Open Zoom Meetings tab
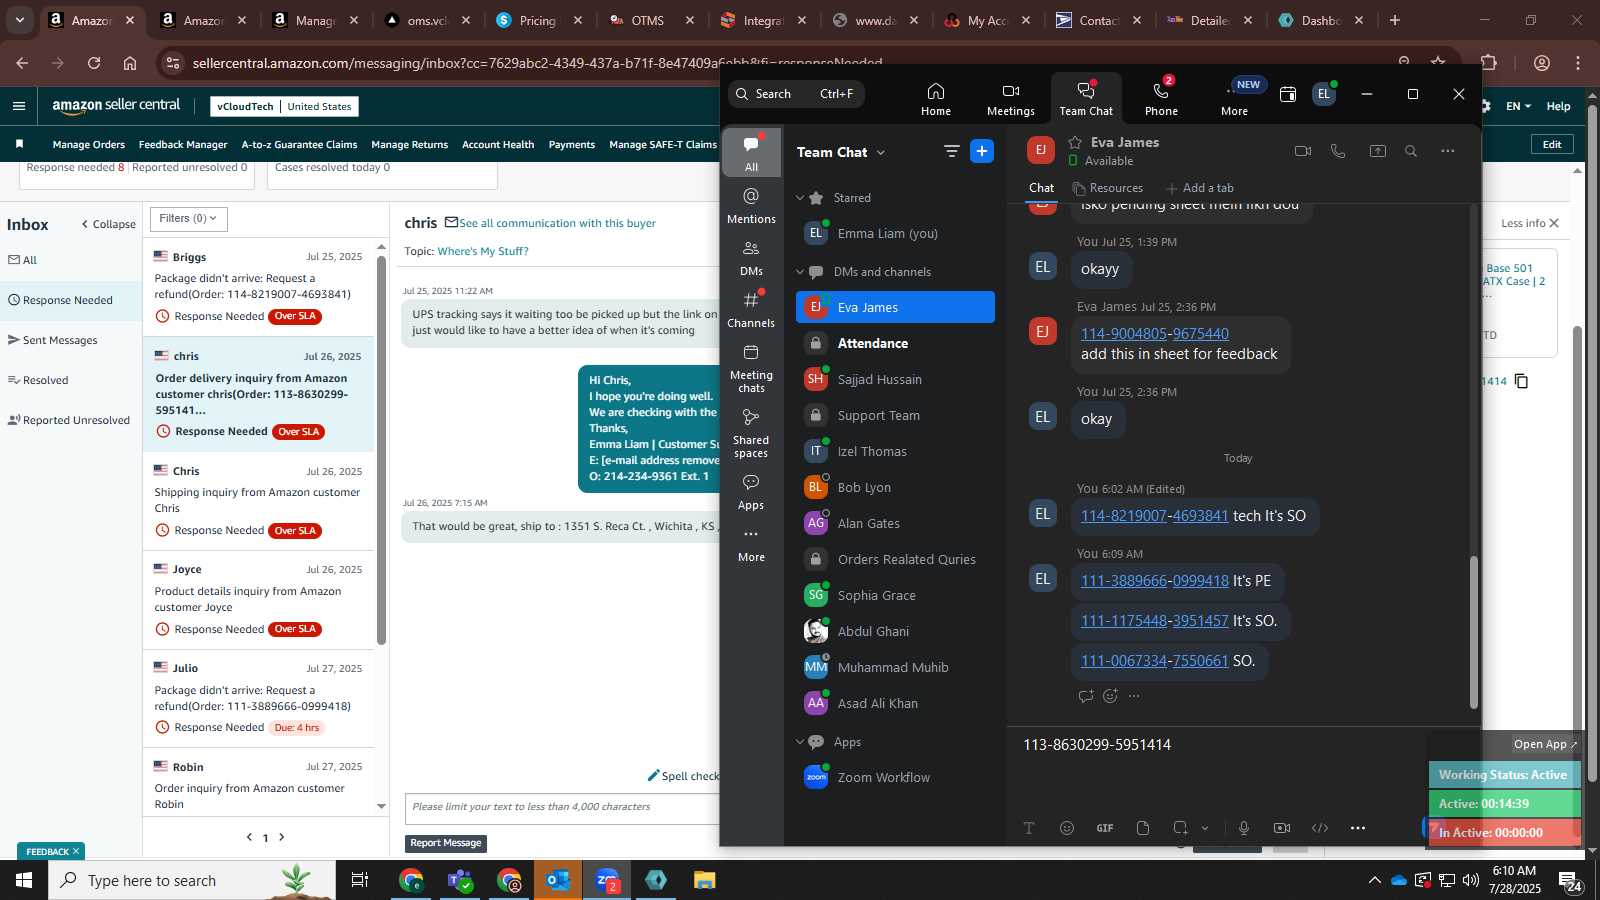Viewport: 1600px width, 900px height. [1011, 99]
